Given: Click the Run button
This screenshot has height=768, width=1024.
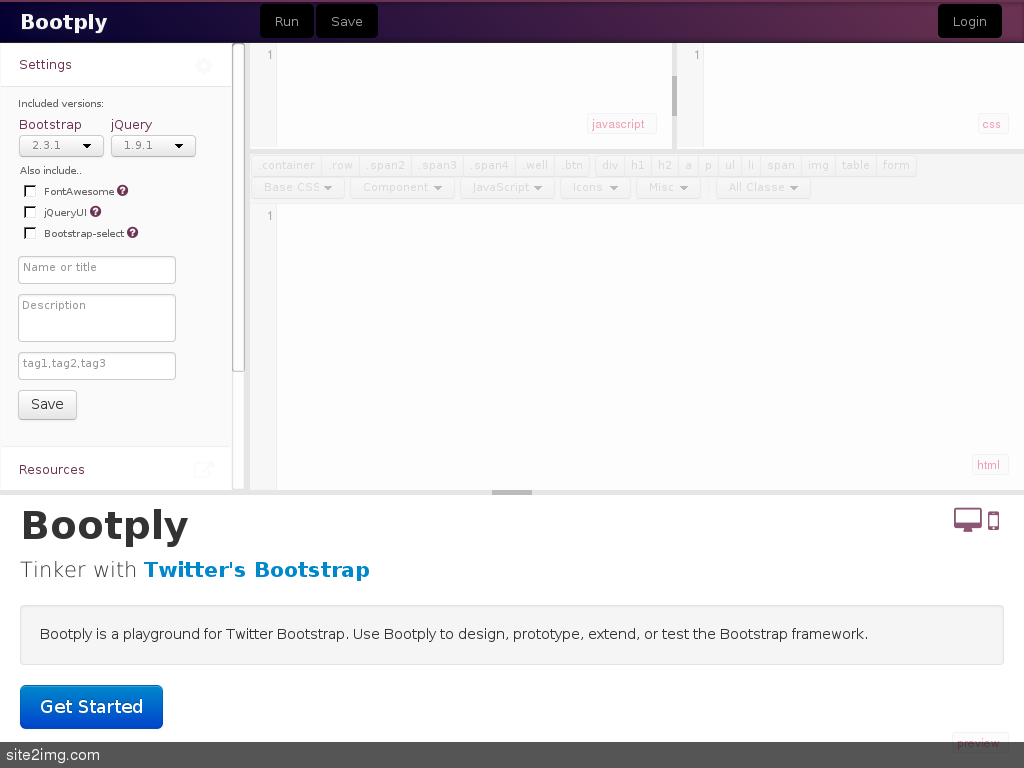Looking at the screenshot, I should click(x=287, y=21).
